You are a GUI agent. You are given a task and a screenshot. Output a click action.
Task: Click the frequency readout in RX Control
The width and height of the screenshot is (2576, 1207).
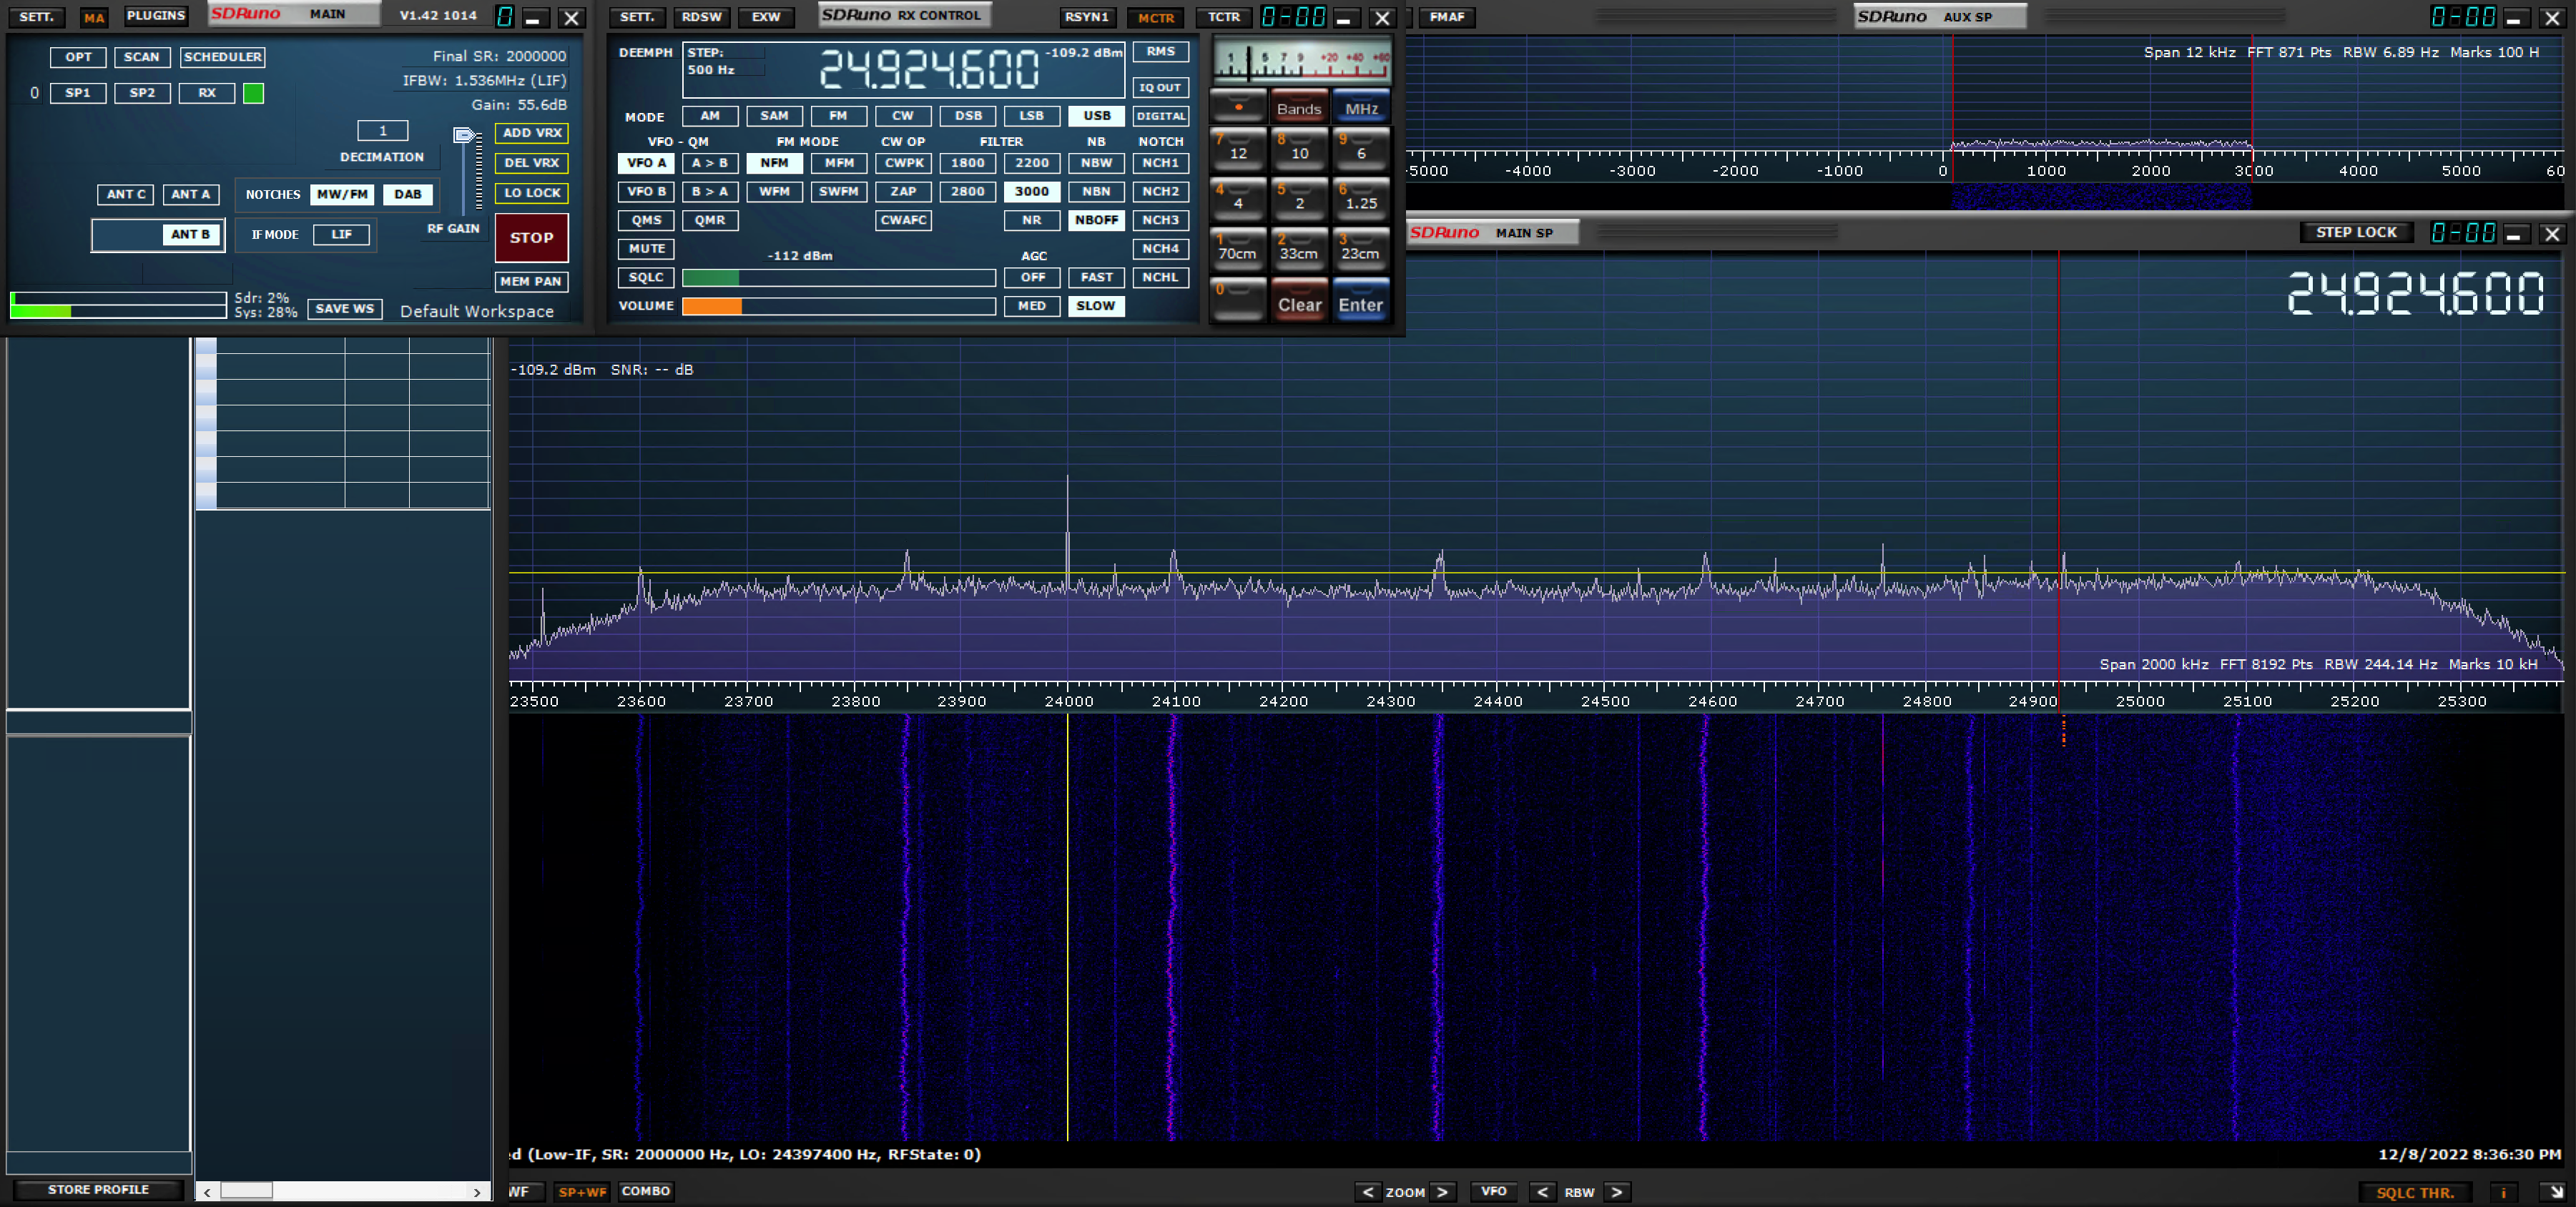pos(929,69)
